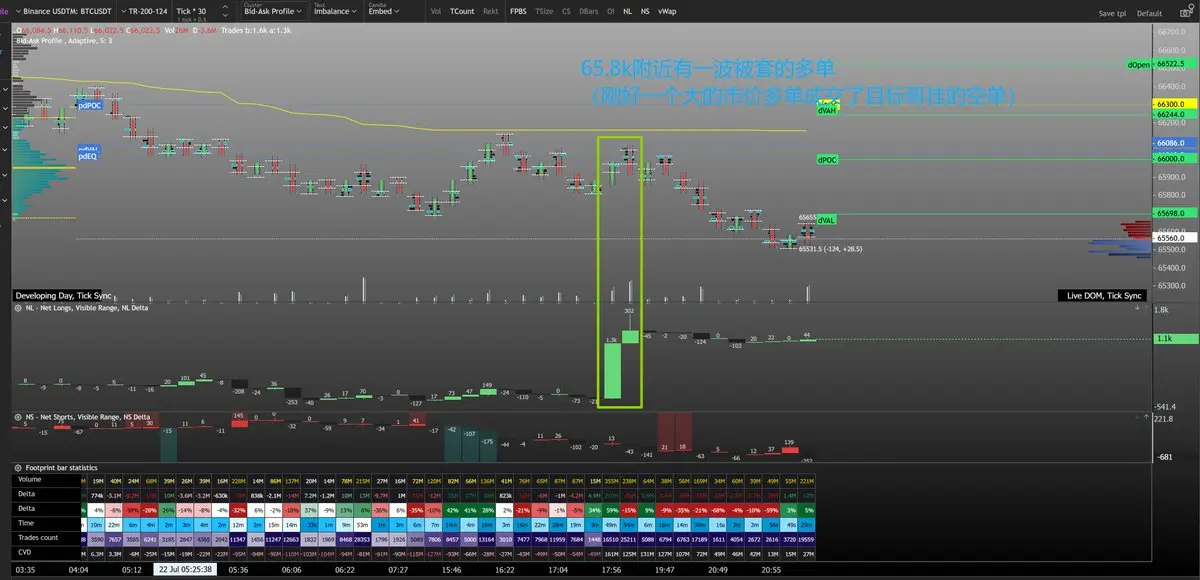
Task: Click the Save tpl button
Action: tap(1112, 13)
